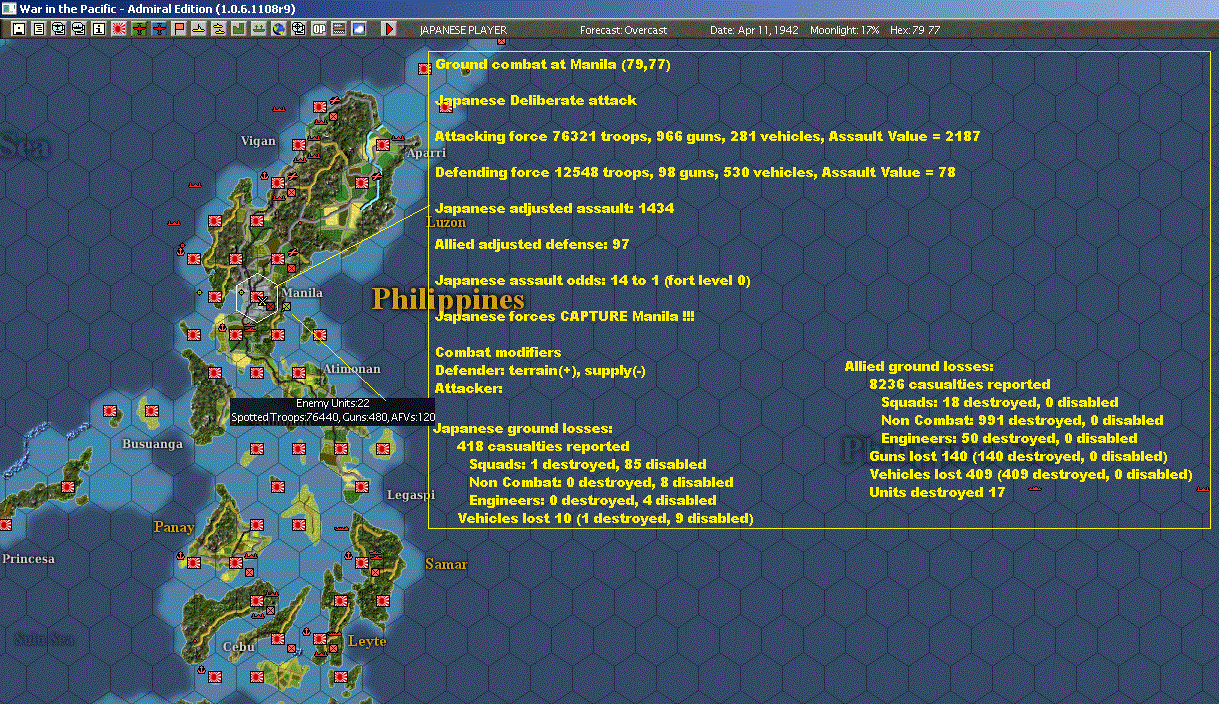Click the Japanese flag base next to Cebu label

(278, 639)
